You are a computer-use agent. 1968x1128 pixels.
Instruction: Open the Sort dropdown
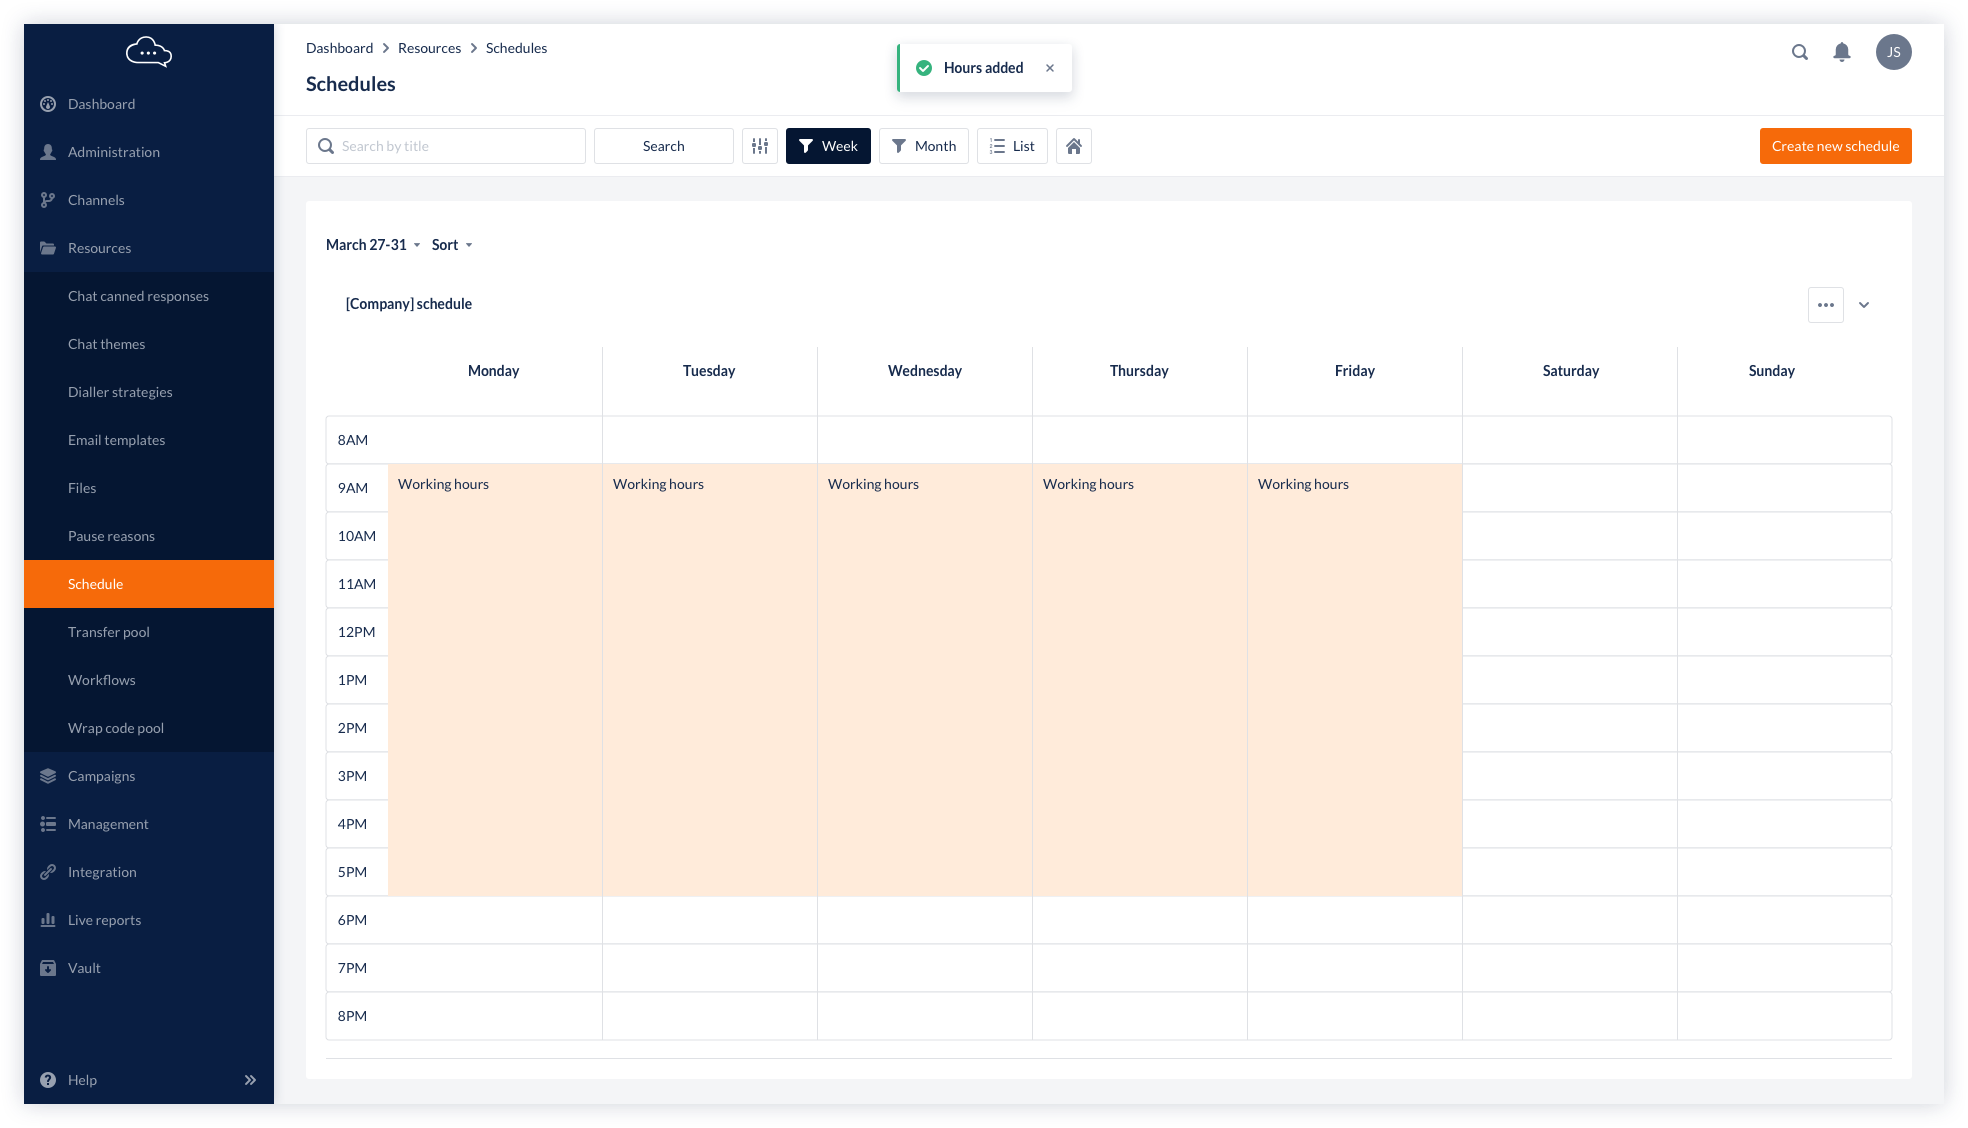click(451, 245)
